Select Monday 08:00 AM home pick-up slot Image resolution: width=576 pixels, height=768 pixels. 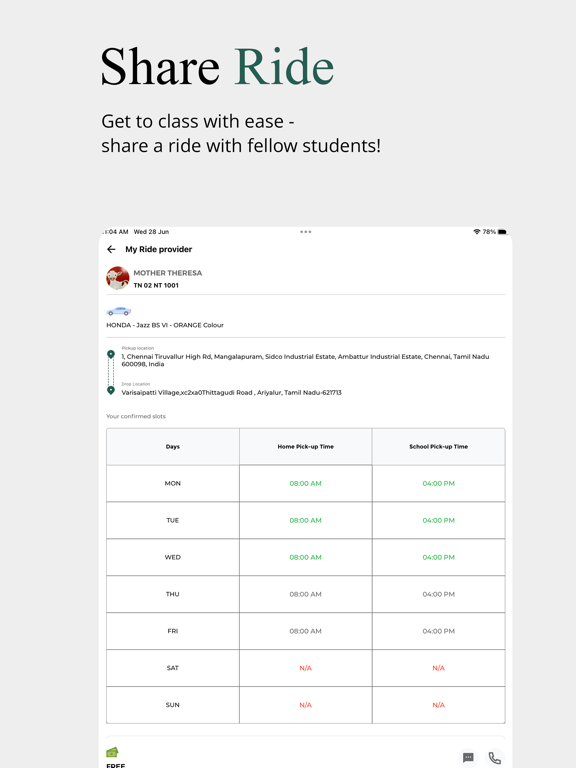(x=306, y=483)
